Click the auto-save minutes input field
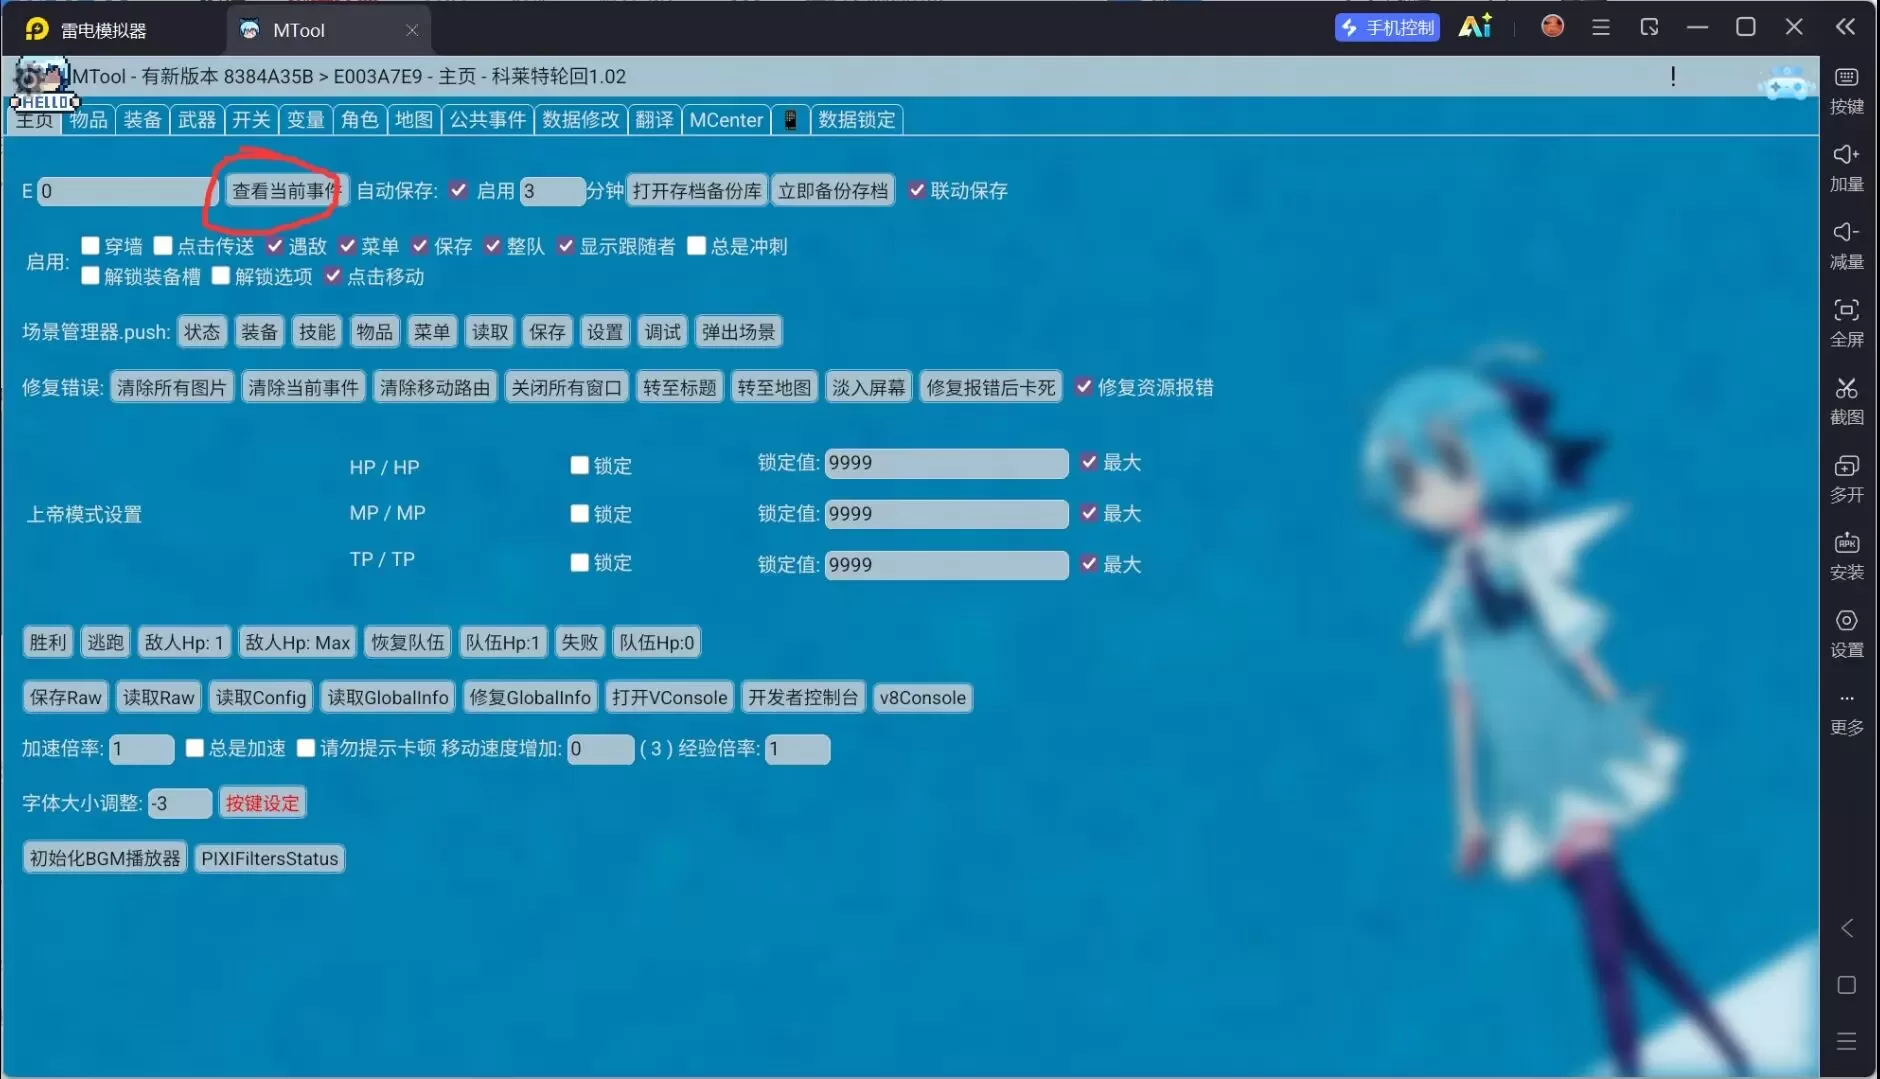This screenshot has height=1079, width=1880. coord(552,191)
